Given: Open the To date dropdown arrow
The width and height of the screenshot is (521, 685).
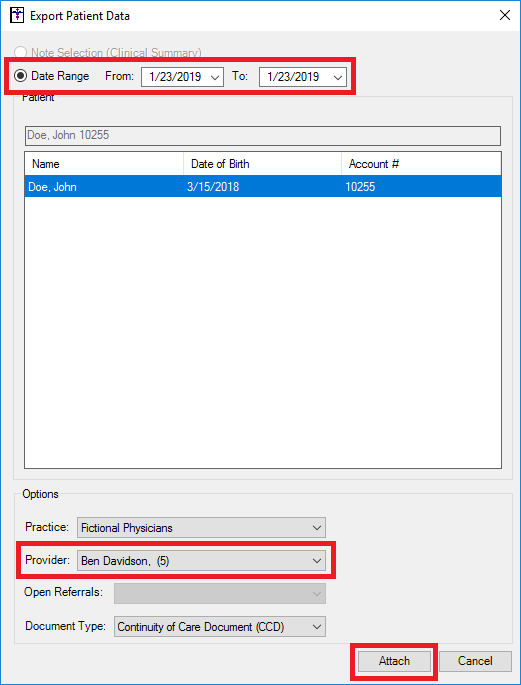Looking at the screenshot, I should 337,77.
